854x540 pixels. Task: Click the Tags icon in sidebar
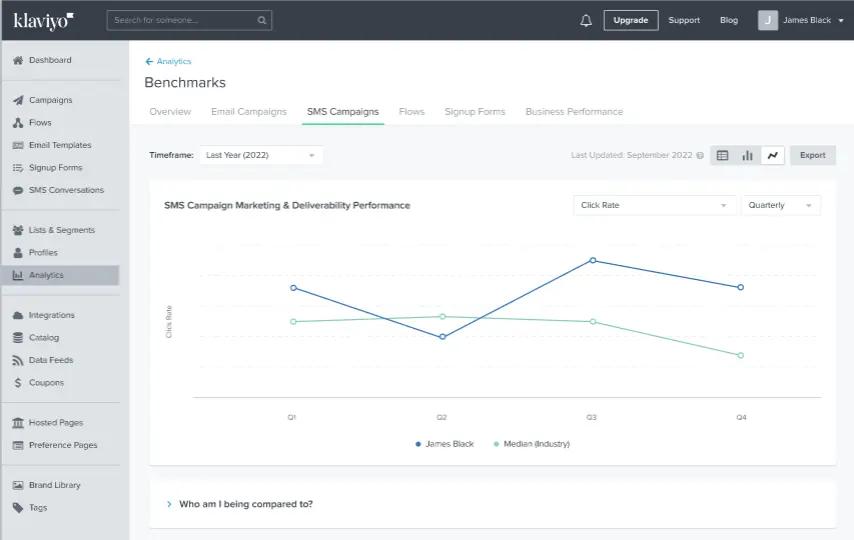click(18, 507)
